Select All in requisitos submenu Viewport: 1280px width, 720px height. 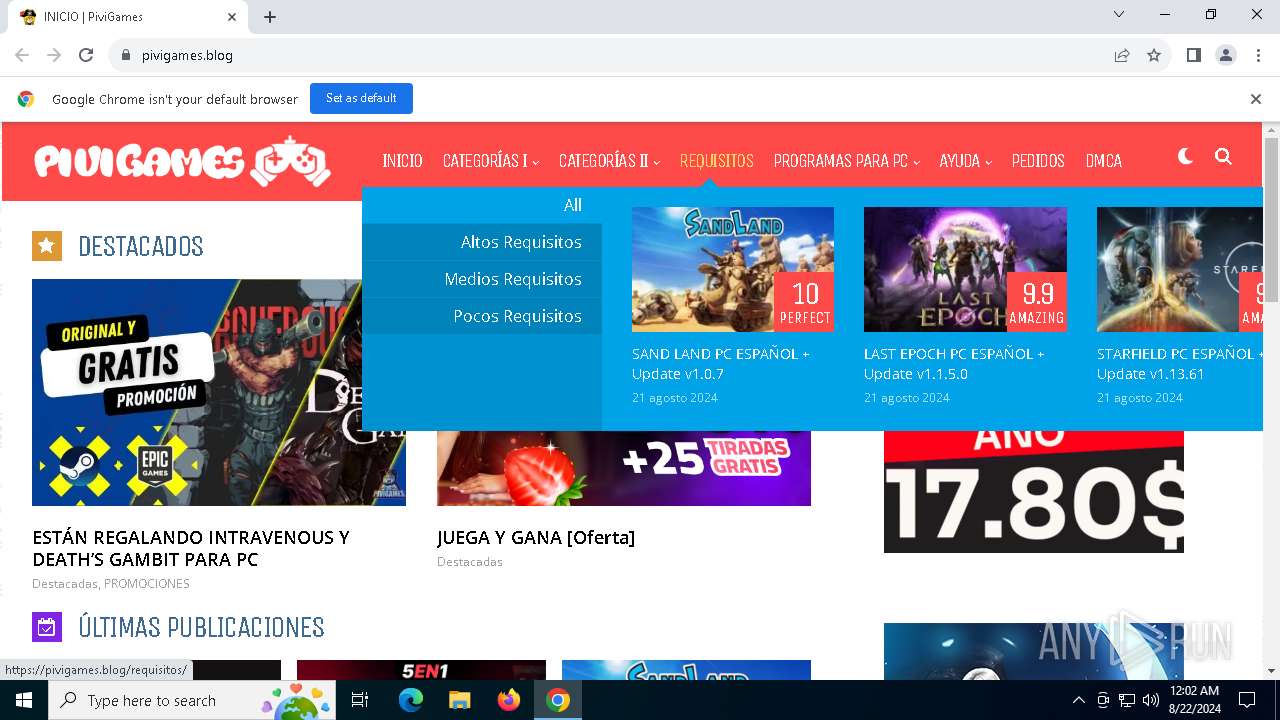(x=482, y=205)
